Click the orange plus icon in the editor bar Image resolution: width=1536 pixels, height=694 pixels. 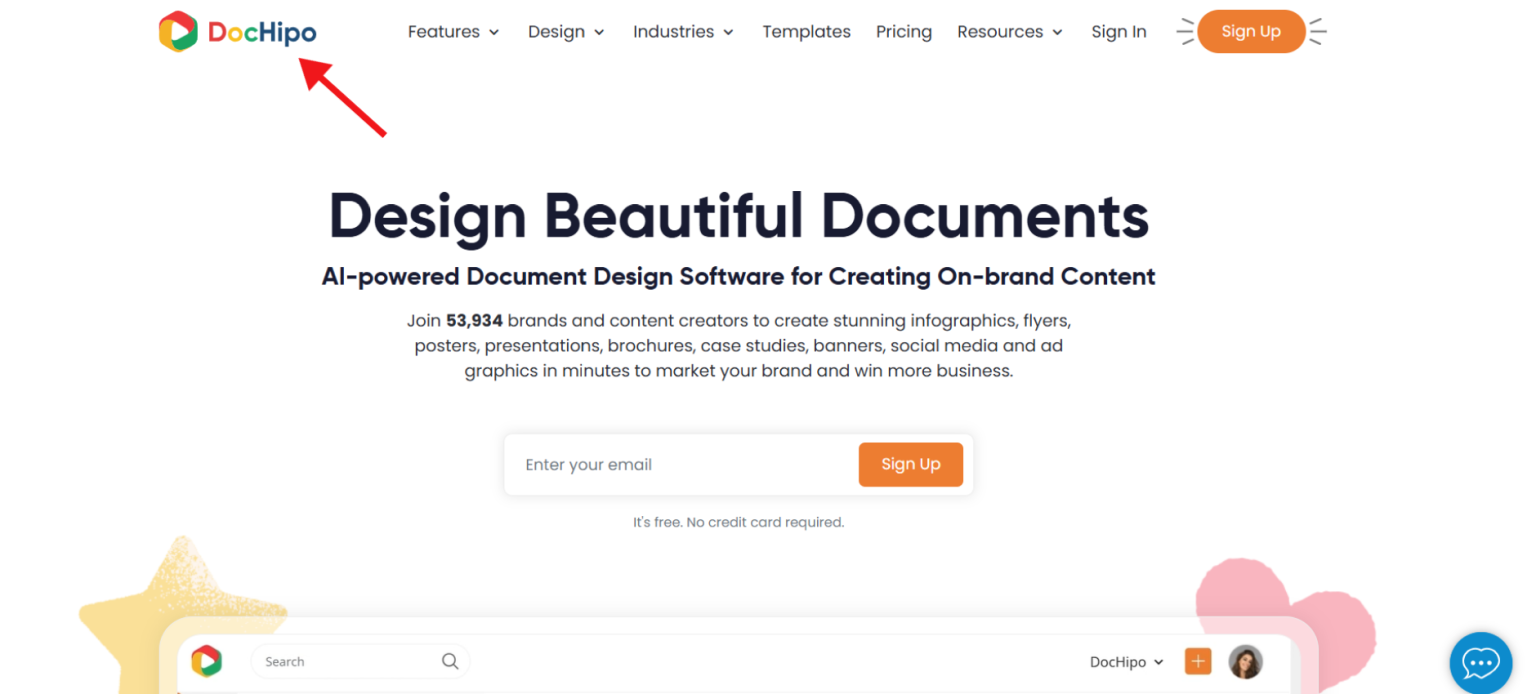point(1197,661)
